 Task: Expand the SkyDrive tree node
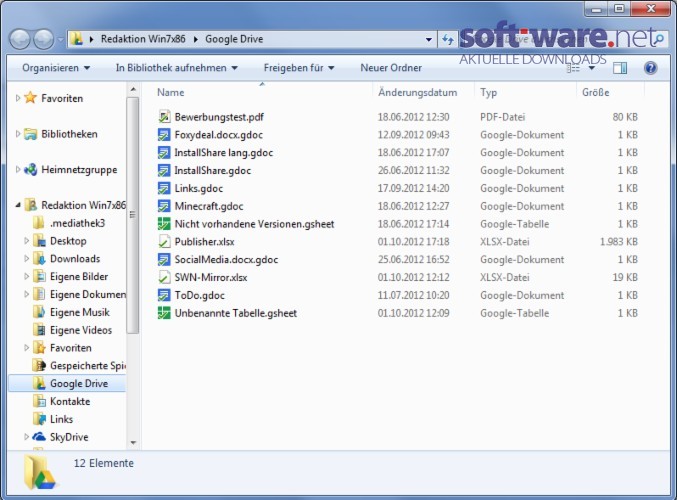click(26, 437)
